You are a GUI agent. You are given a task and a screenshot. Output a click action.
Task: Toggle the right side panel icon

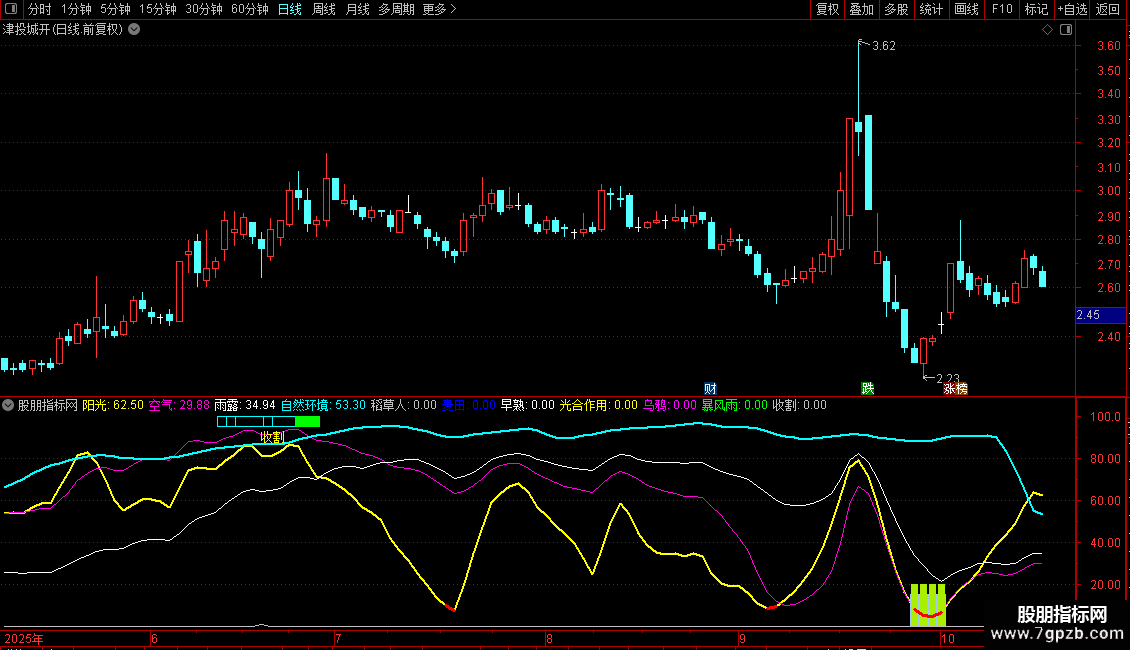pyautogui.click(x=1066, y=30)
